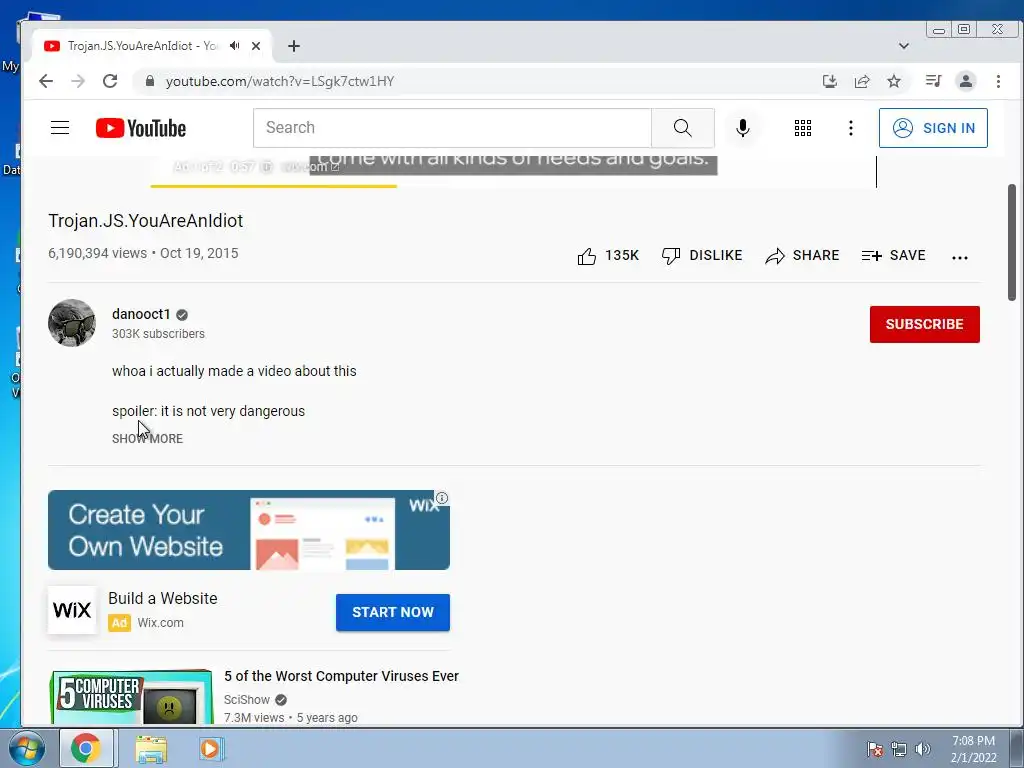
Task: Click START NOW on Wix ad
Action: 392,612
